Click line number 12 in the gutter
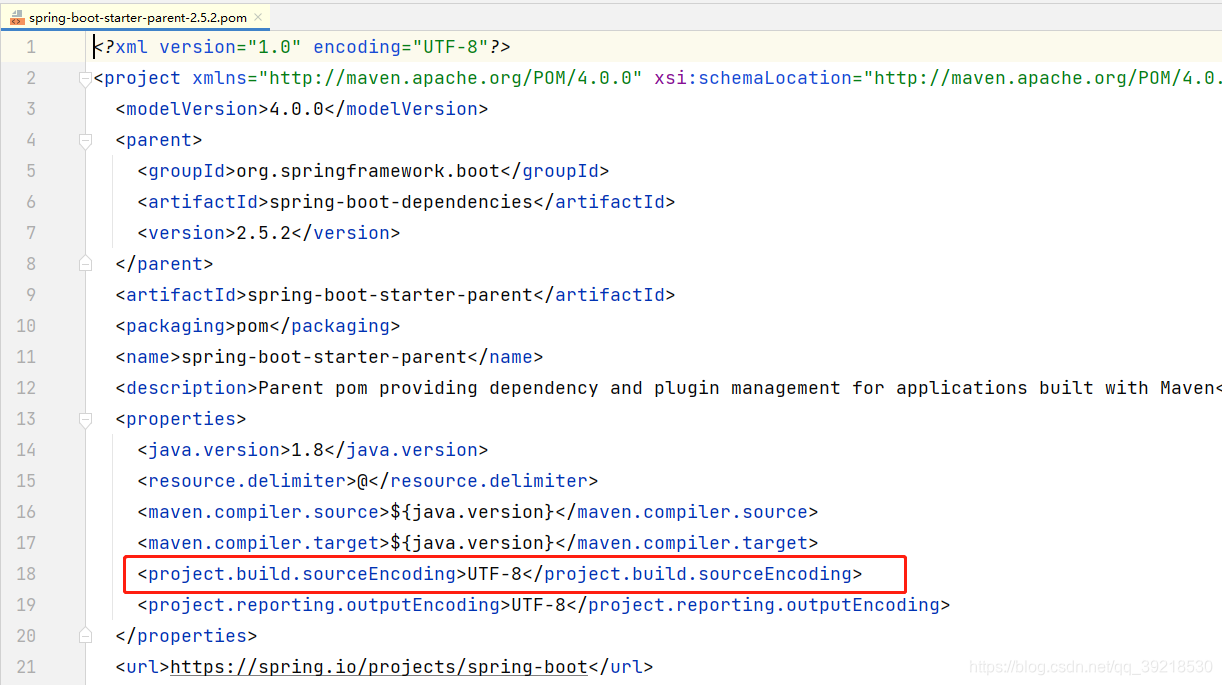The image size is (1222, 685). 26,389
